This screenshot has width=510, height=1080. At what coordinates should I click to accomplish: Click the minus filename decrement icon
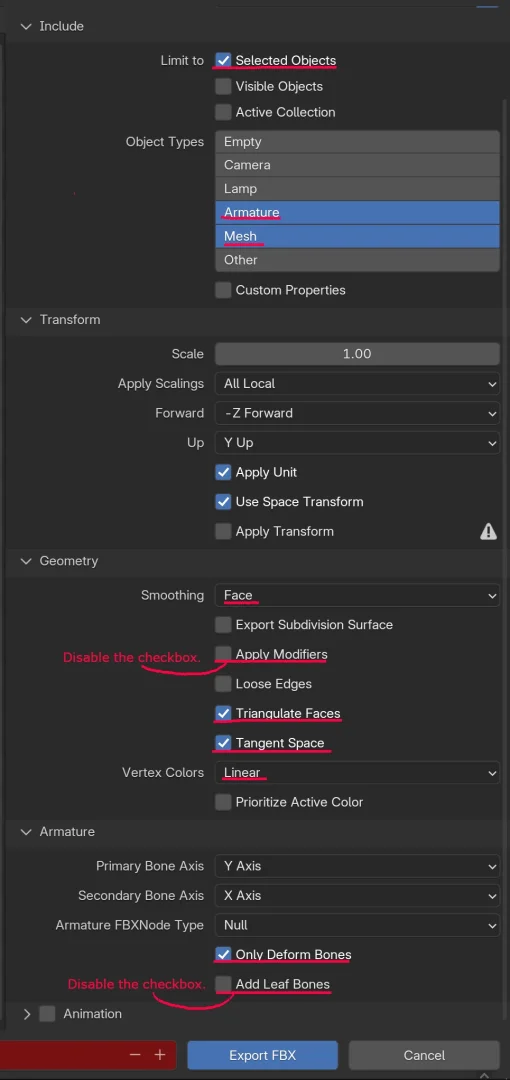tap(135, 1055)
